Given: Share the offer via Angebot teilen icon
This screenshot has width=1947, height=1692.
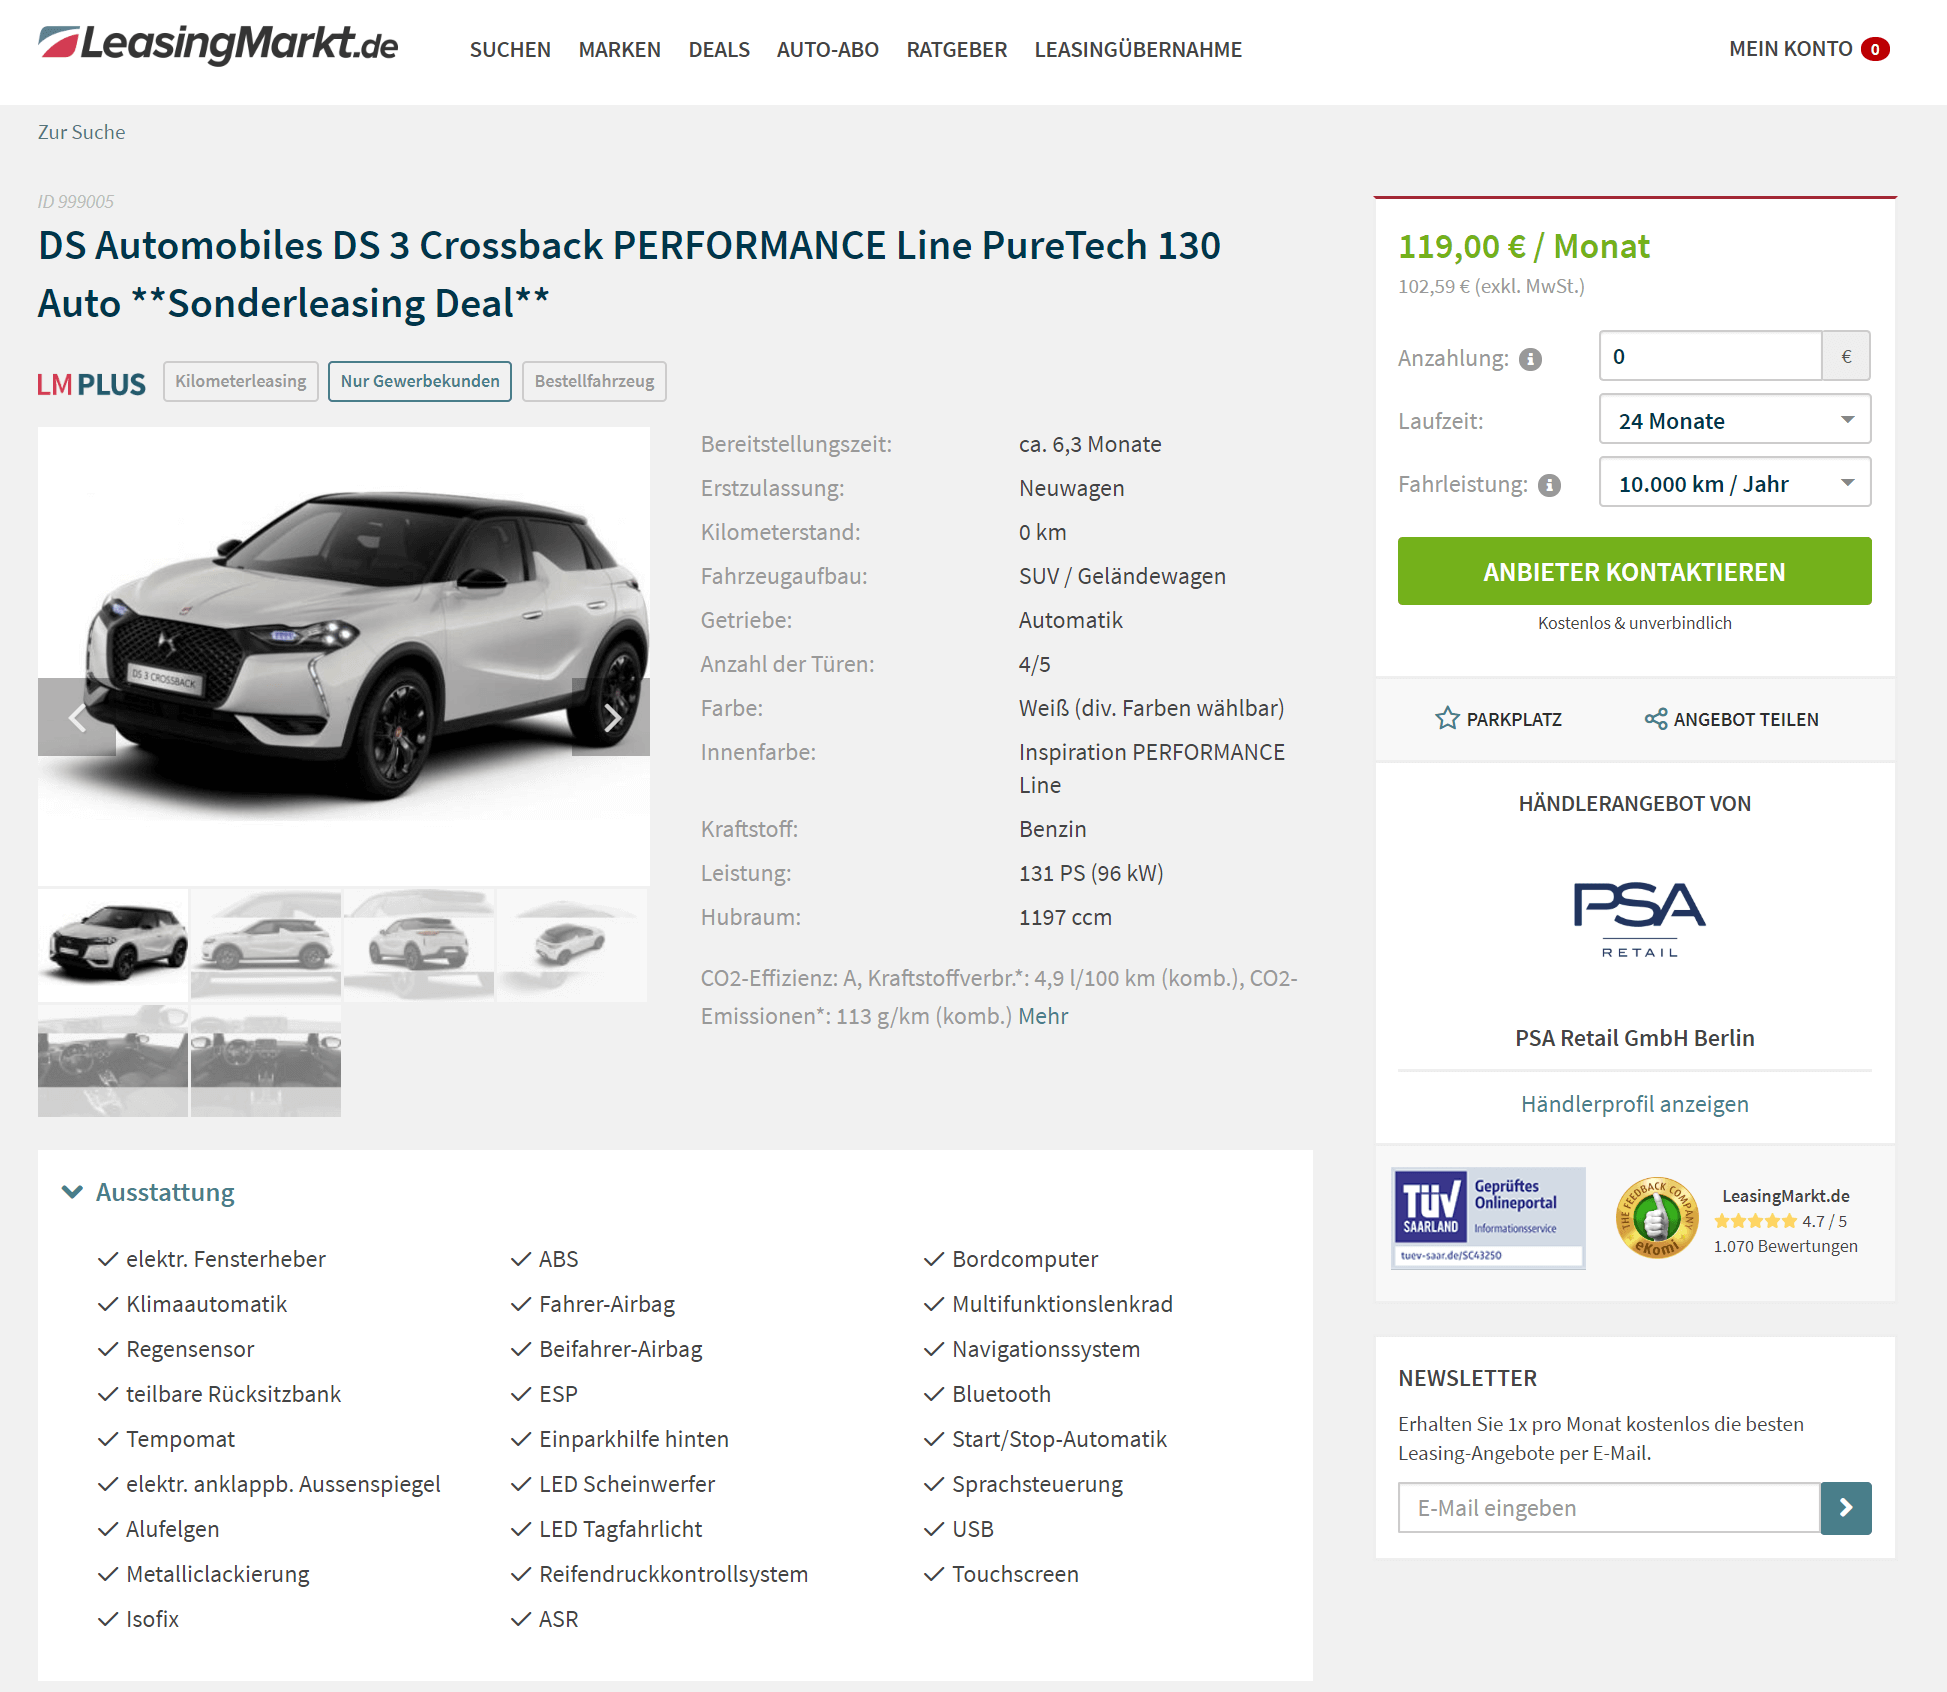Looking at the screenshot, I should click(x=1655, y=719).
